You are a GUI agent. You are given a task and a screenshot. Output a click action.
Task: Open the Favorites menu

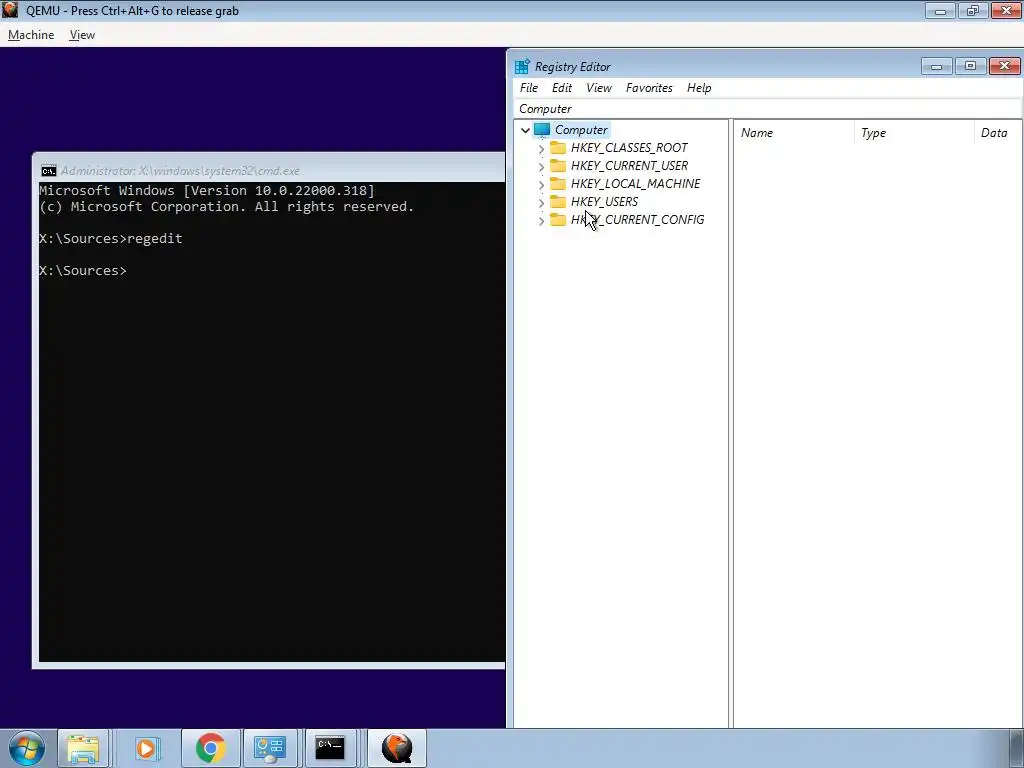pos(649,88)
